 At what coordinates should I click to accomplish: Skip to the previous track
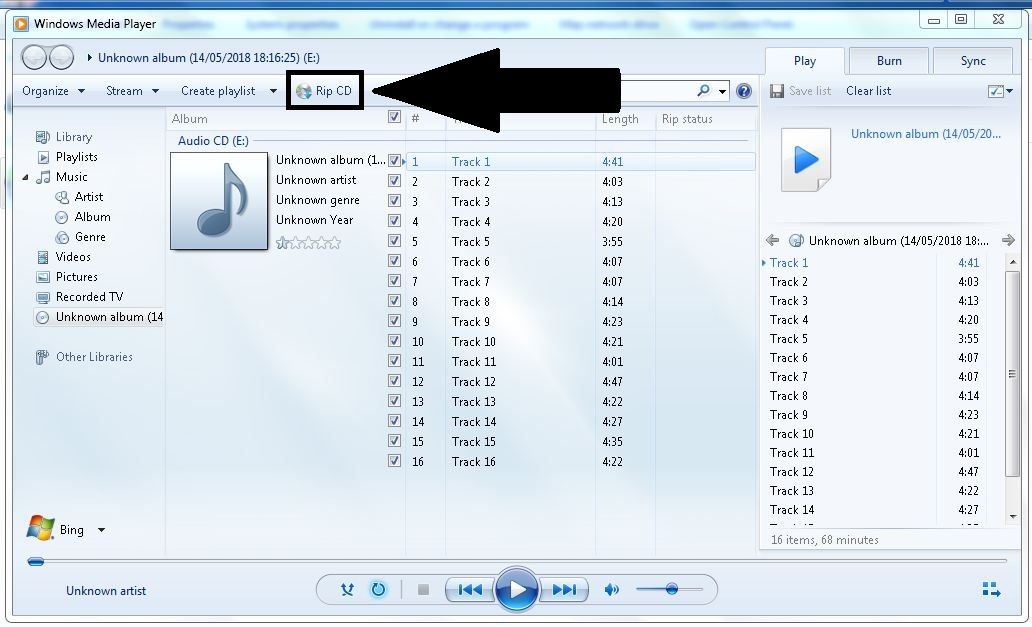[x=469, y=589]
